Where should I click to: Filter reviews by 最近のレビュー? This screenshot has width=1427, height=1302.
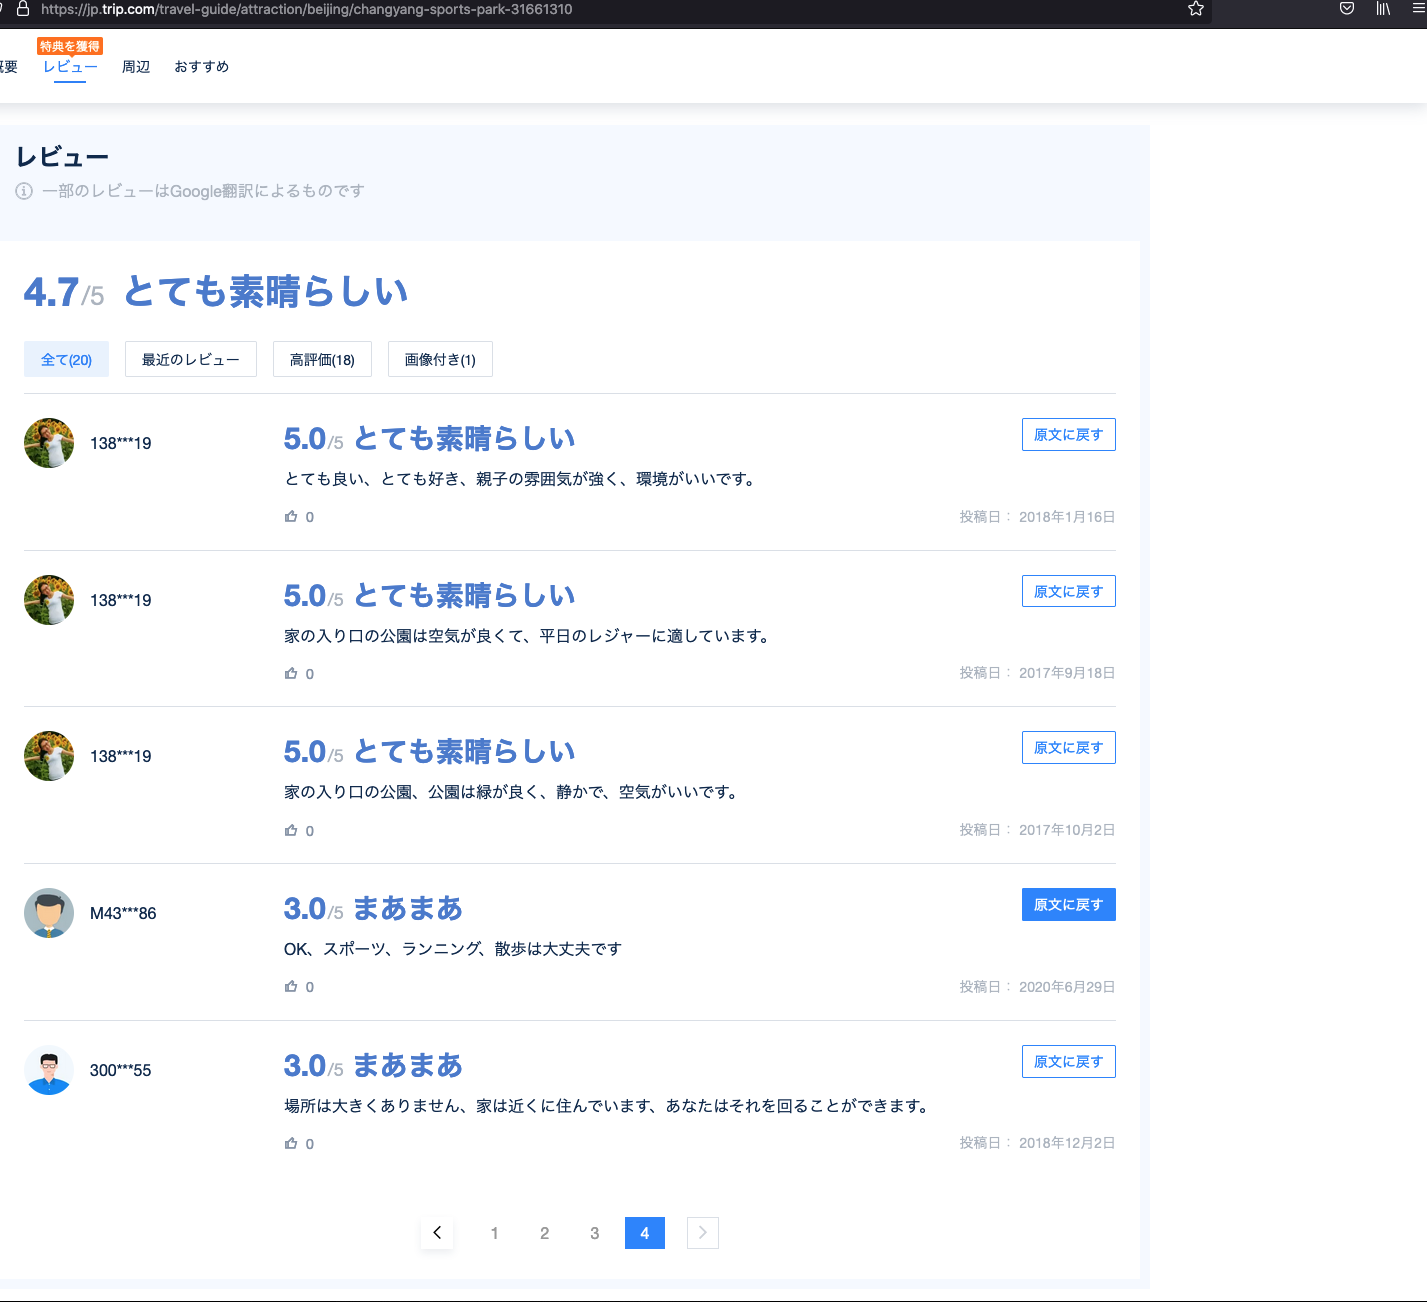(x=190, y=360)
